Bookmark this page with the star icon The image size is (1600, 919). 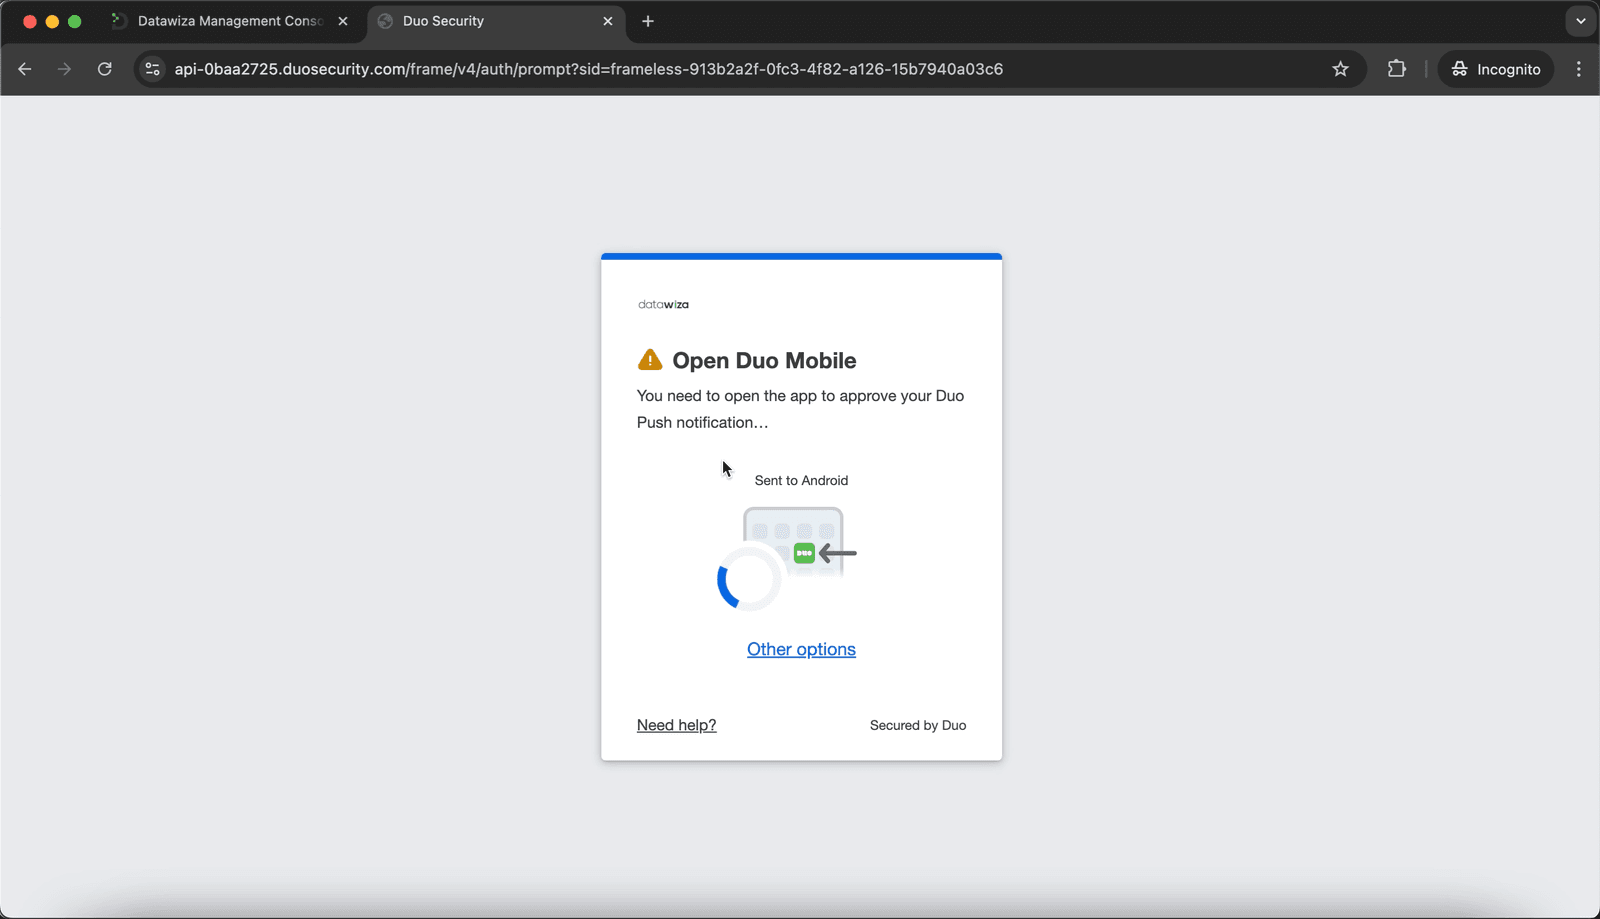point(1341,69)
